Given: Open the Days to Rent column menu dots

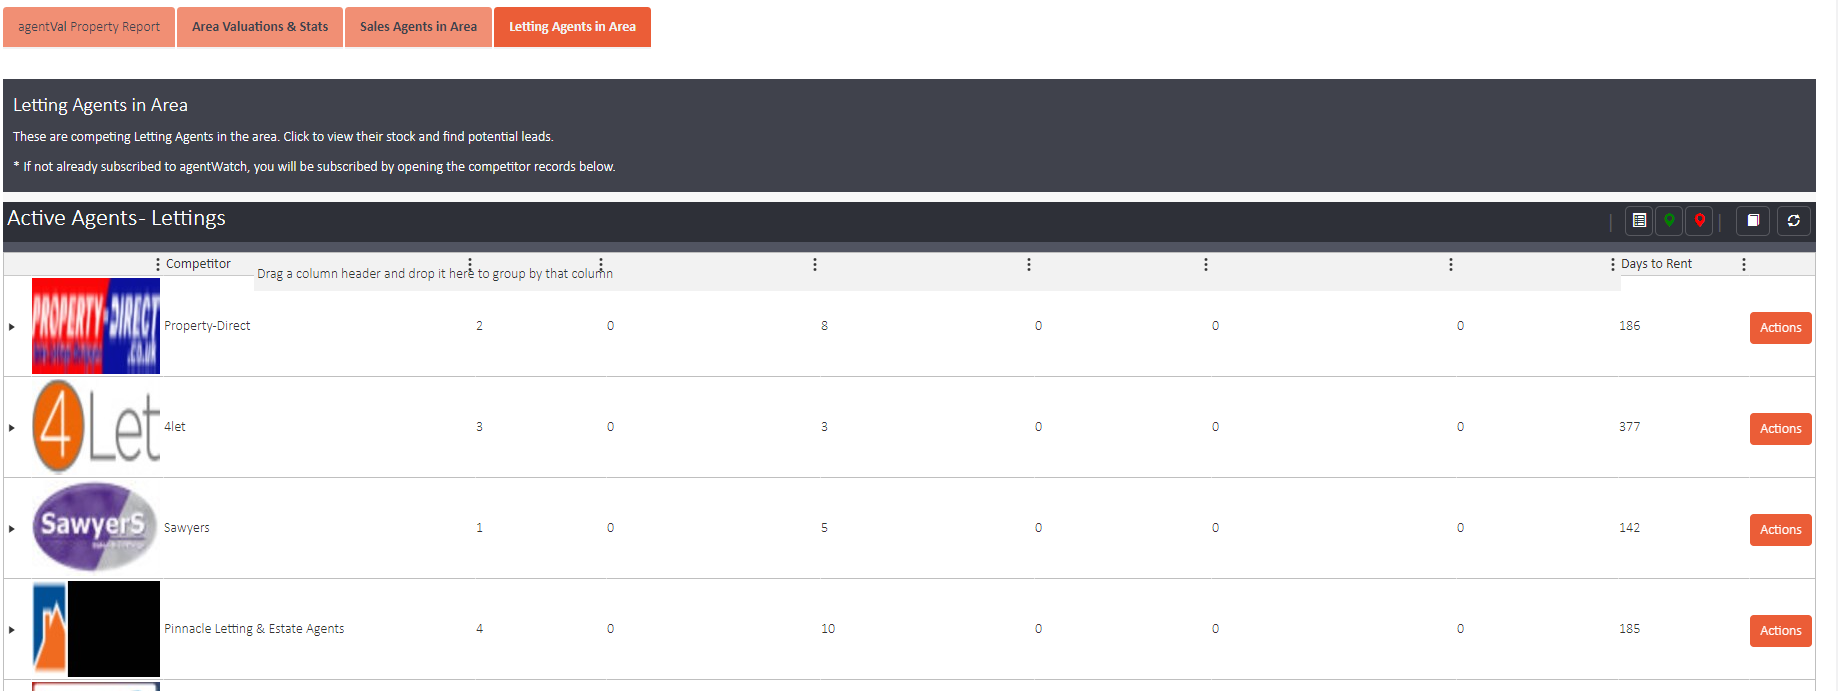Looking at the screenshot, I should (1612, 264).
